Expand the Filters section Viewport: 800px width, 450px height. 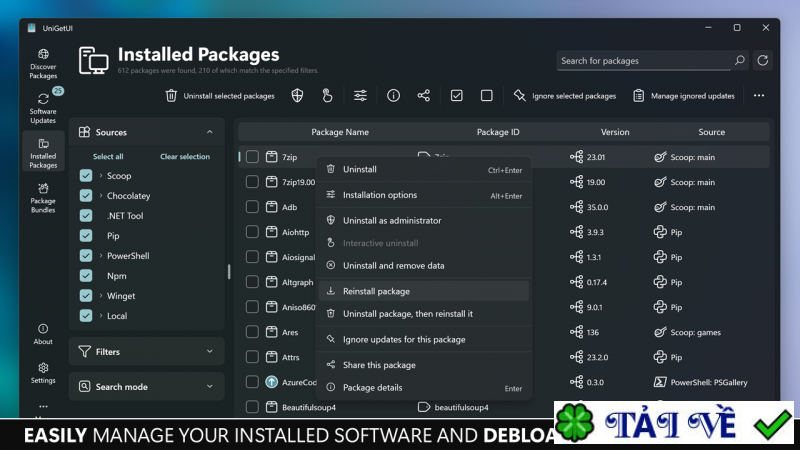point(147,352)
